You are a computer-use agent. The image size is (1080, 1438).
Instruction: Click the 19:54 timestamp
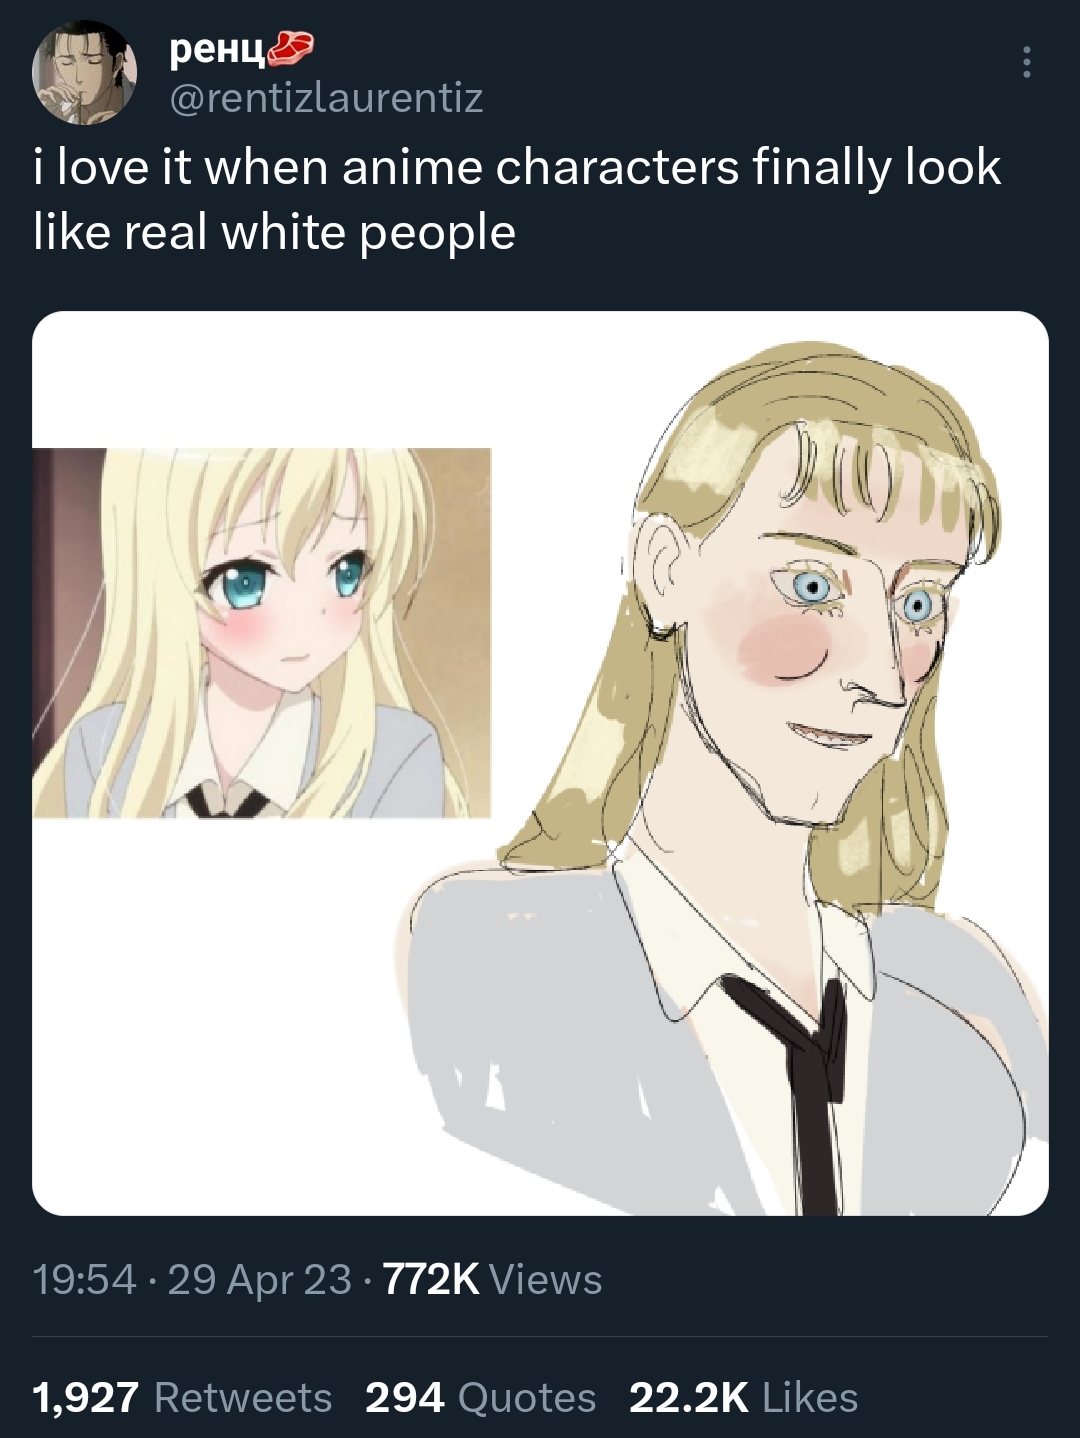click(x=84, y=1279)
